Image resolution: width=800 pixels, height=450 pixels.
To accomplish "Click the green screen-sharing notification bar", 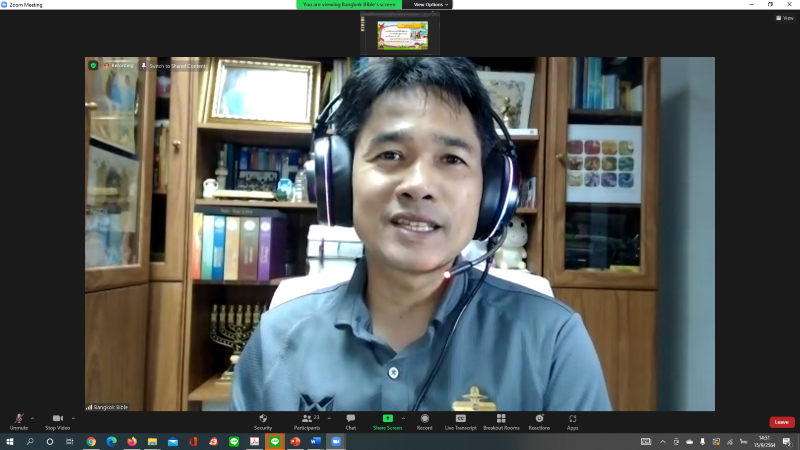I will pos(349,5).
